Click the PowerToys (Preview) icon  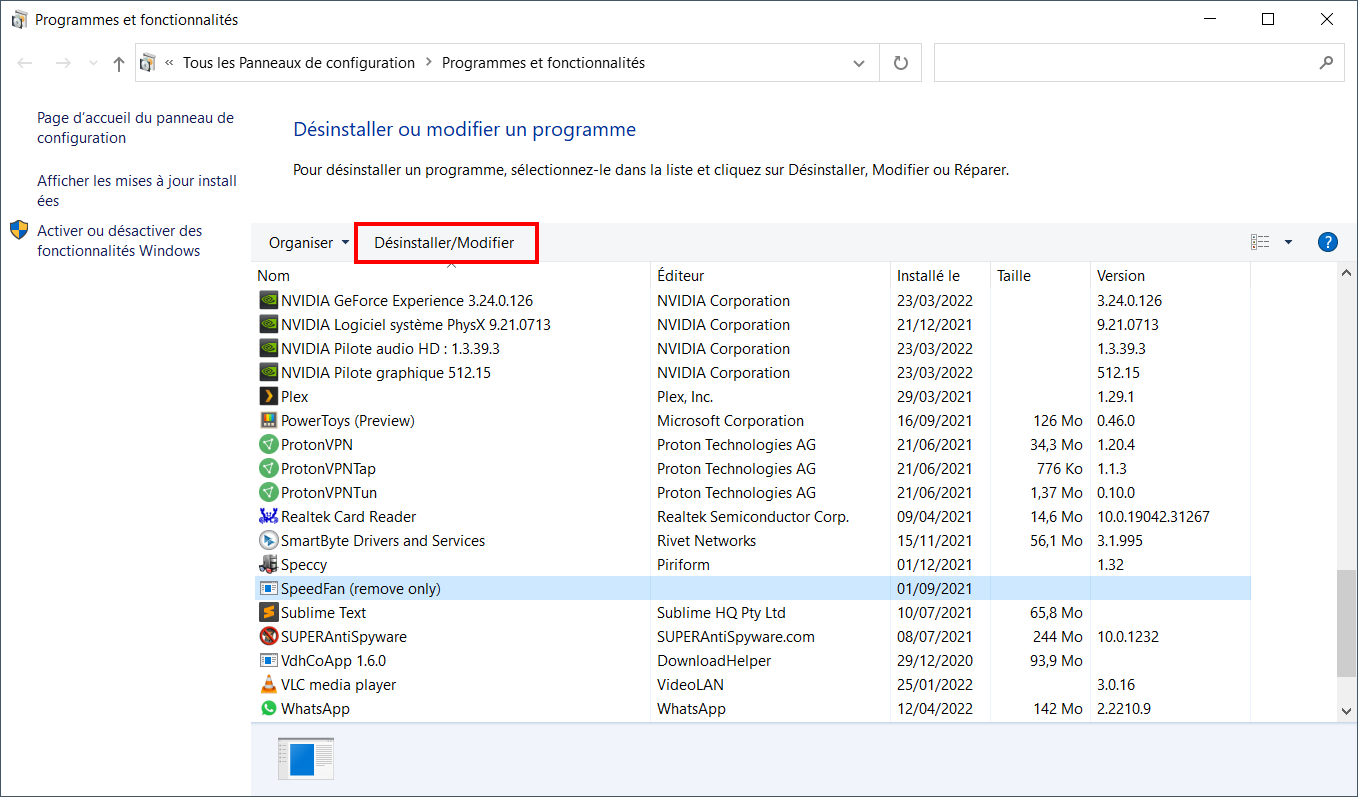point(268,421)
